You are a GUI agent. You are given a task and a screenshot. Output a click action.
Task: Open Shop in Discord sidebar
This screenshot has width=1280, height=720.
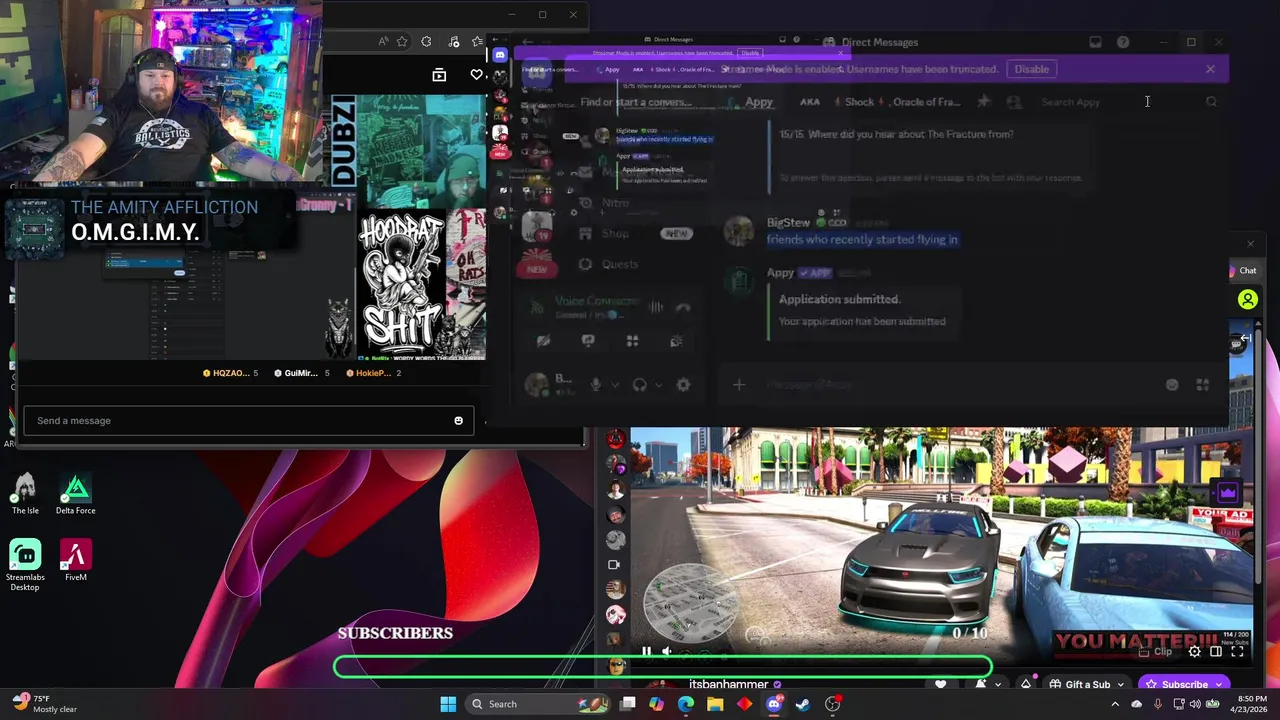pyautogui.click(x=615, y=233)
